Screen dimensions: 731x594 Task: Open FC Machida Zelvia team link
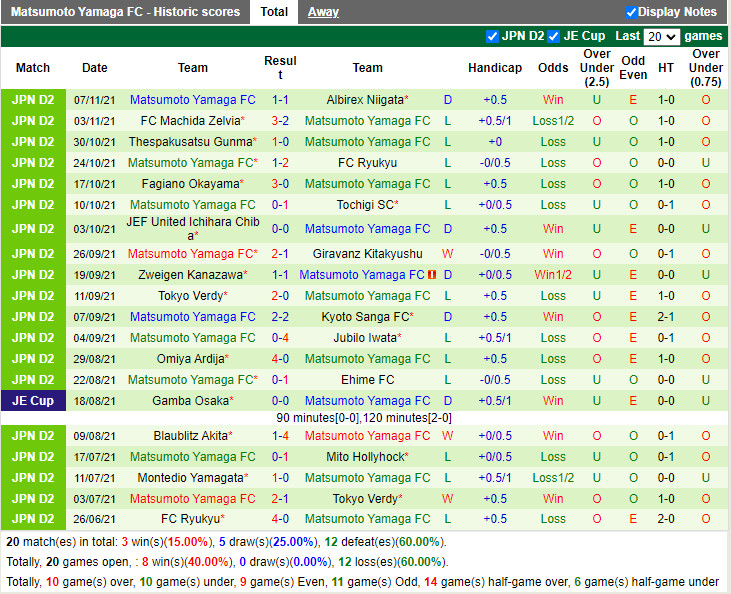(x=190, y=121)
